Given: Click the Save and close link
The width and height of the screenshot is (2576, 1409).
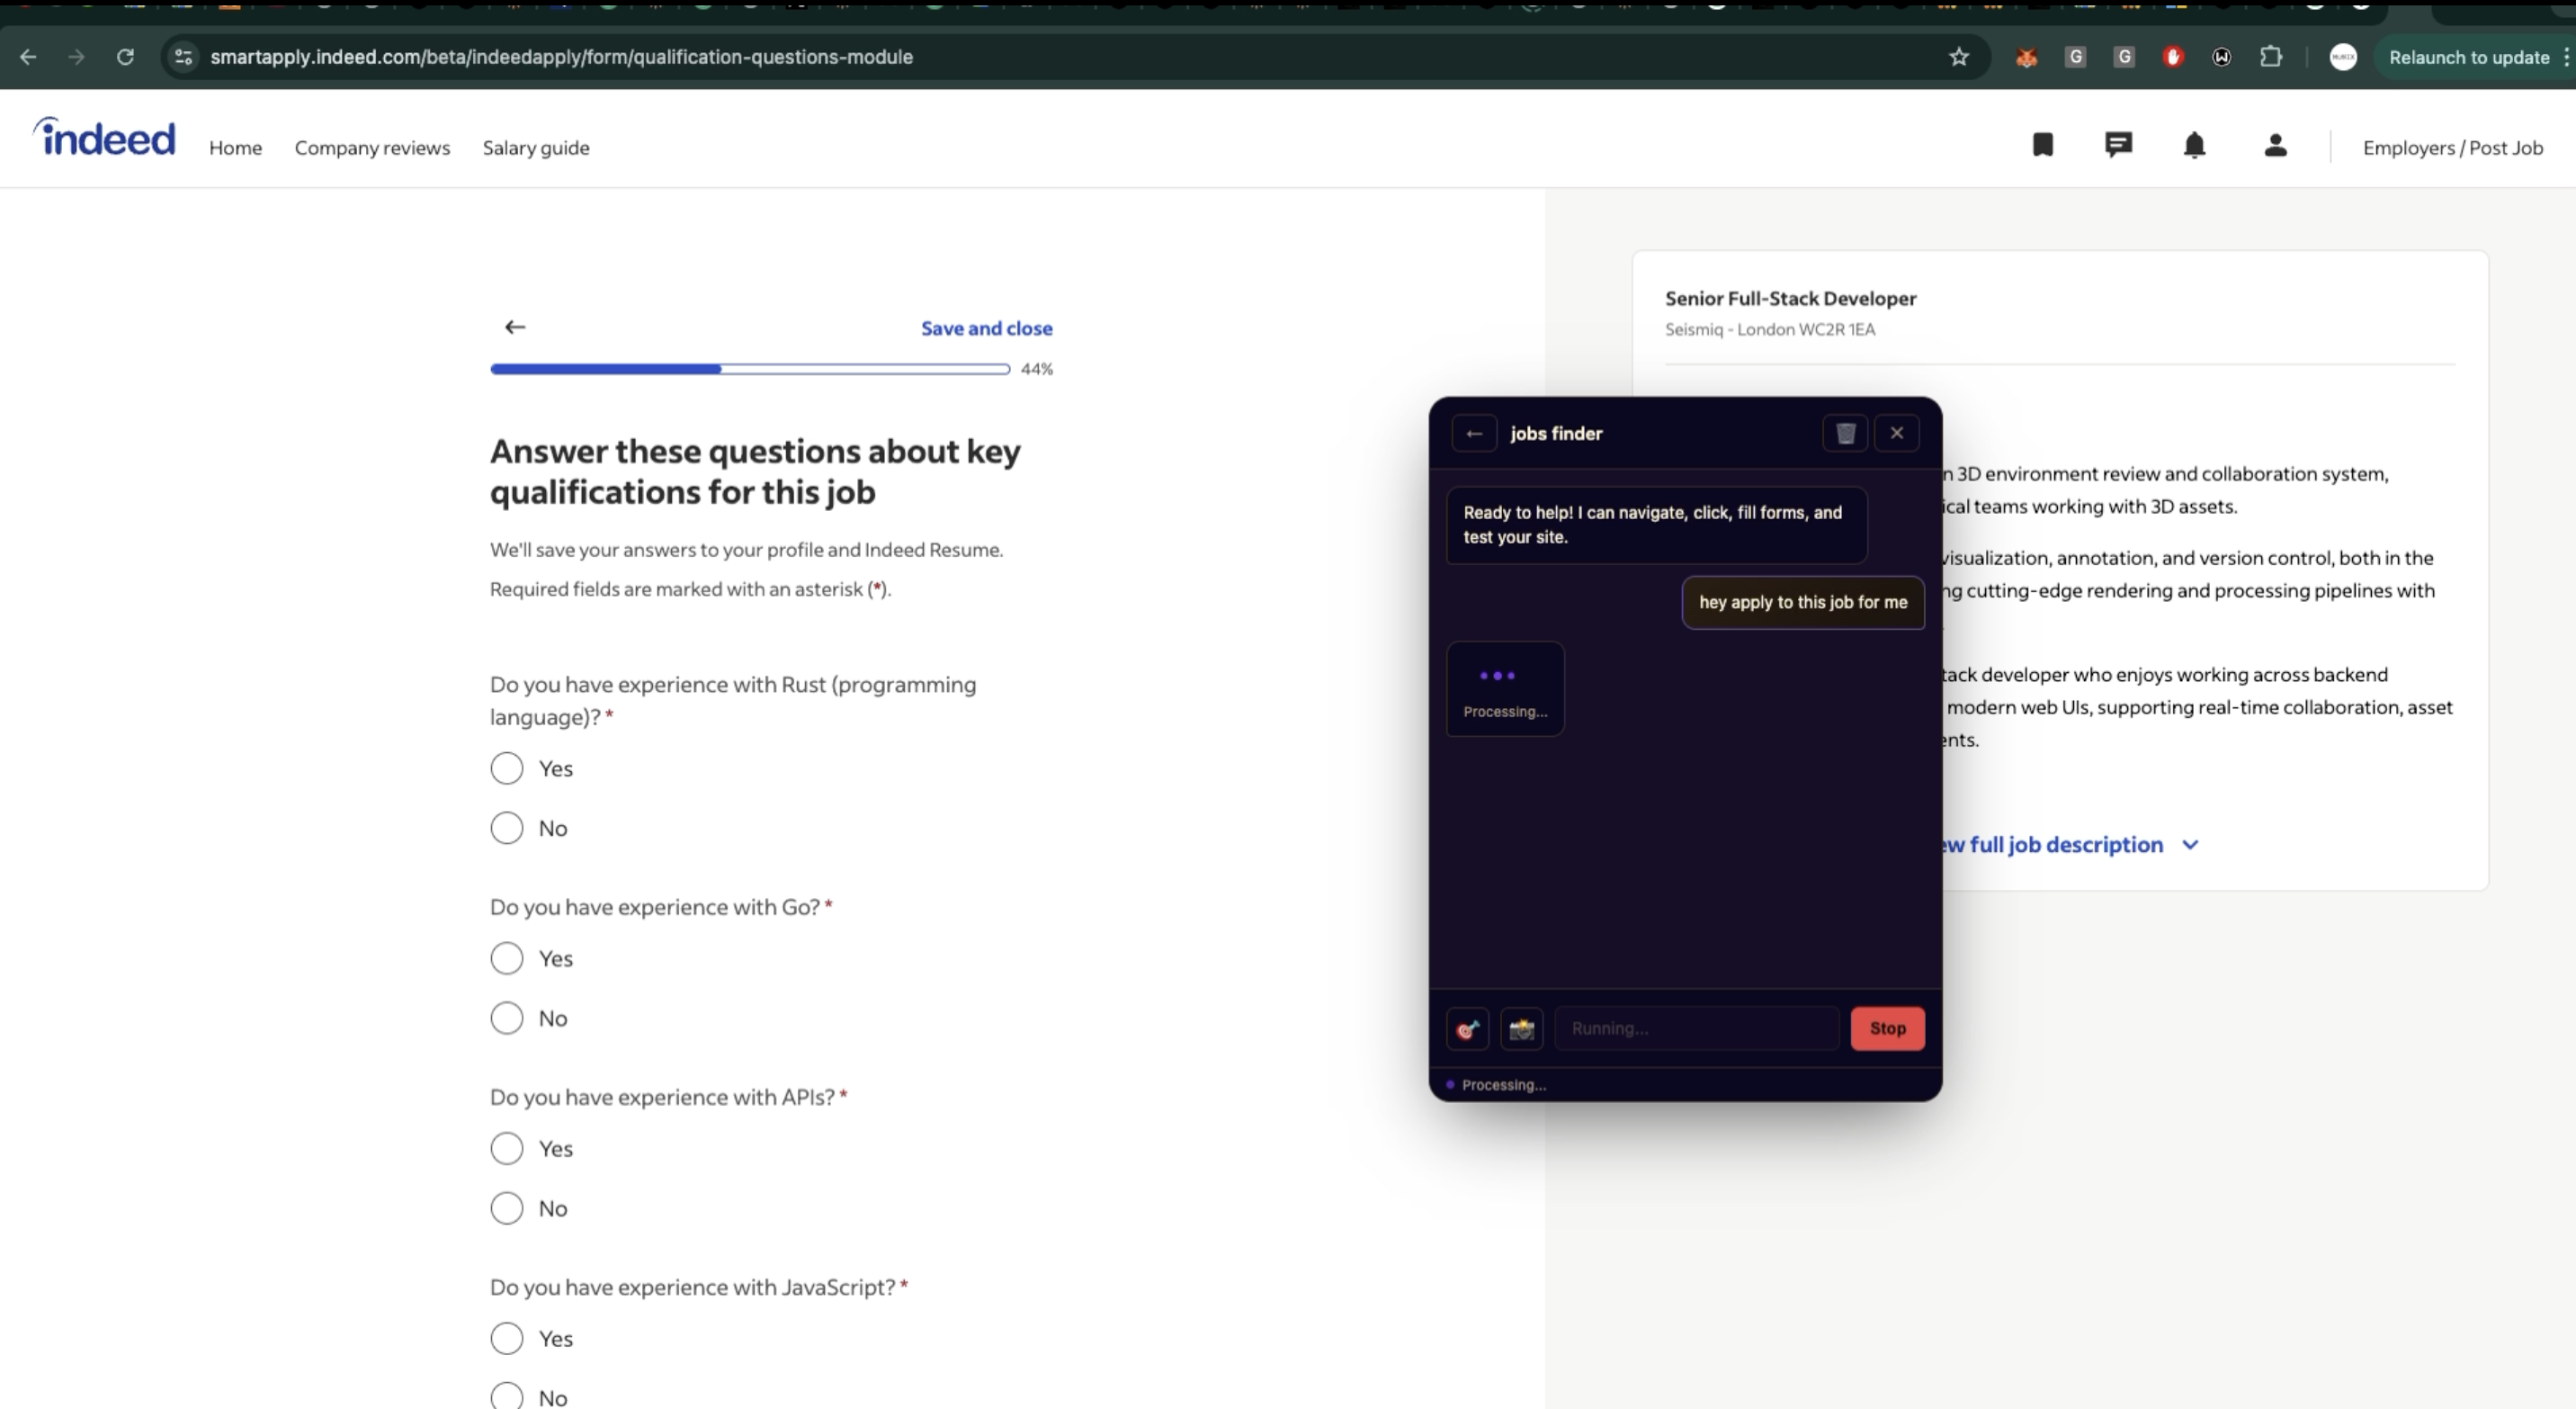Looking at the screenshot, I should [x=987, y=328].
